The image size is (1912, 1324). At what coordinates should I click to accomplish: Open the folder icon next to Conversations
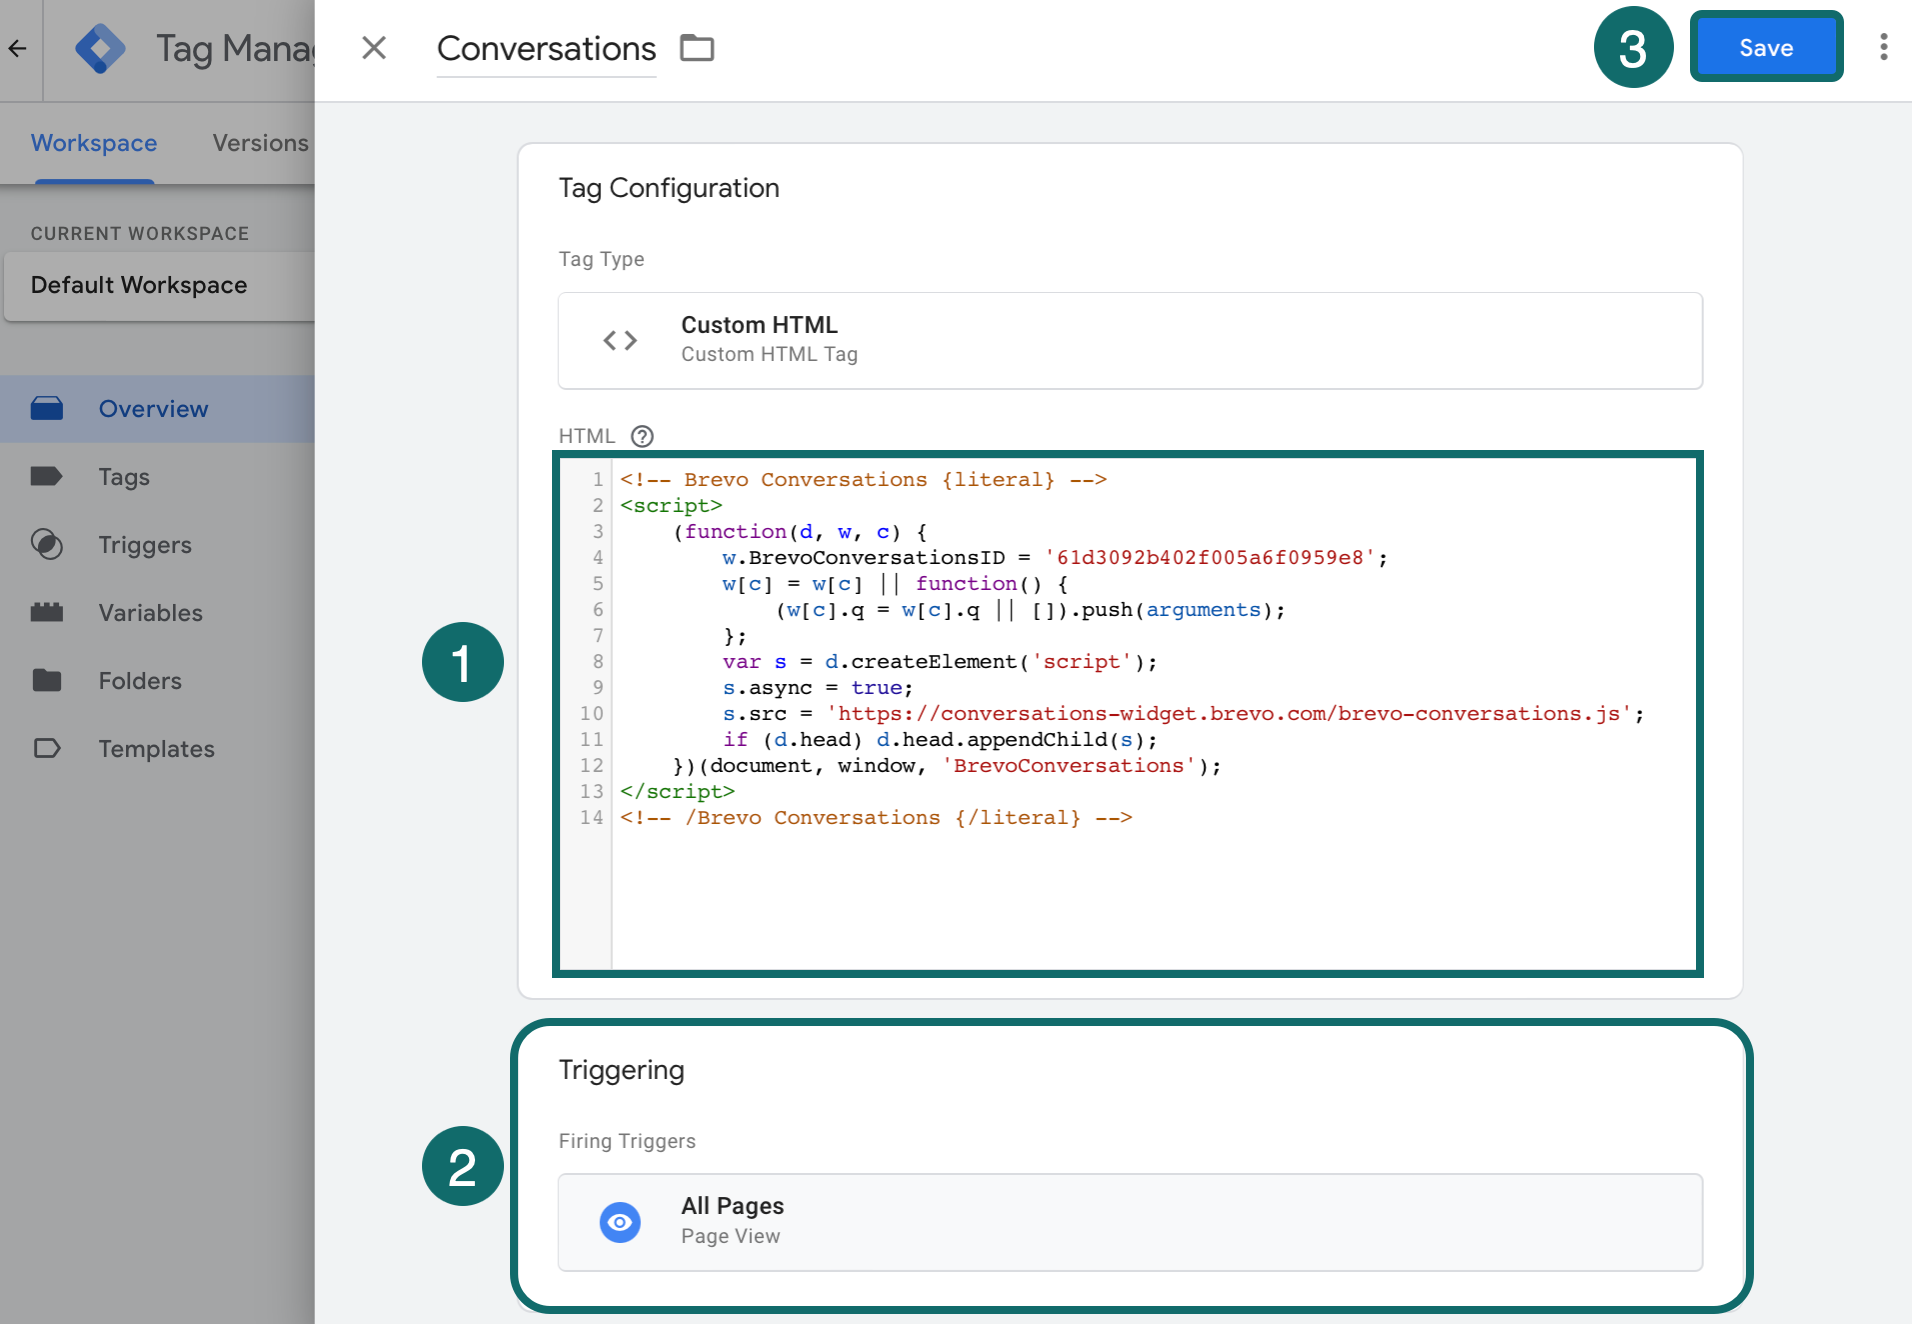point(697,47)
